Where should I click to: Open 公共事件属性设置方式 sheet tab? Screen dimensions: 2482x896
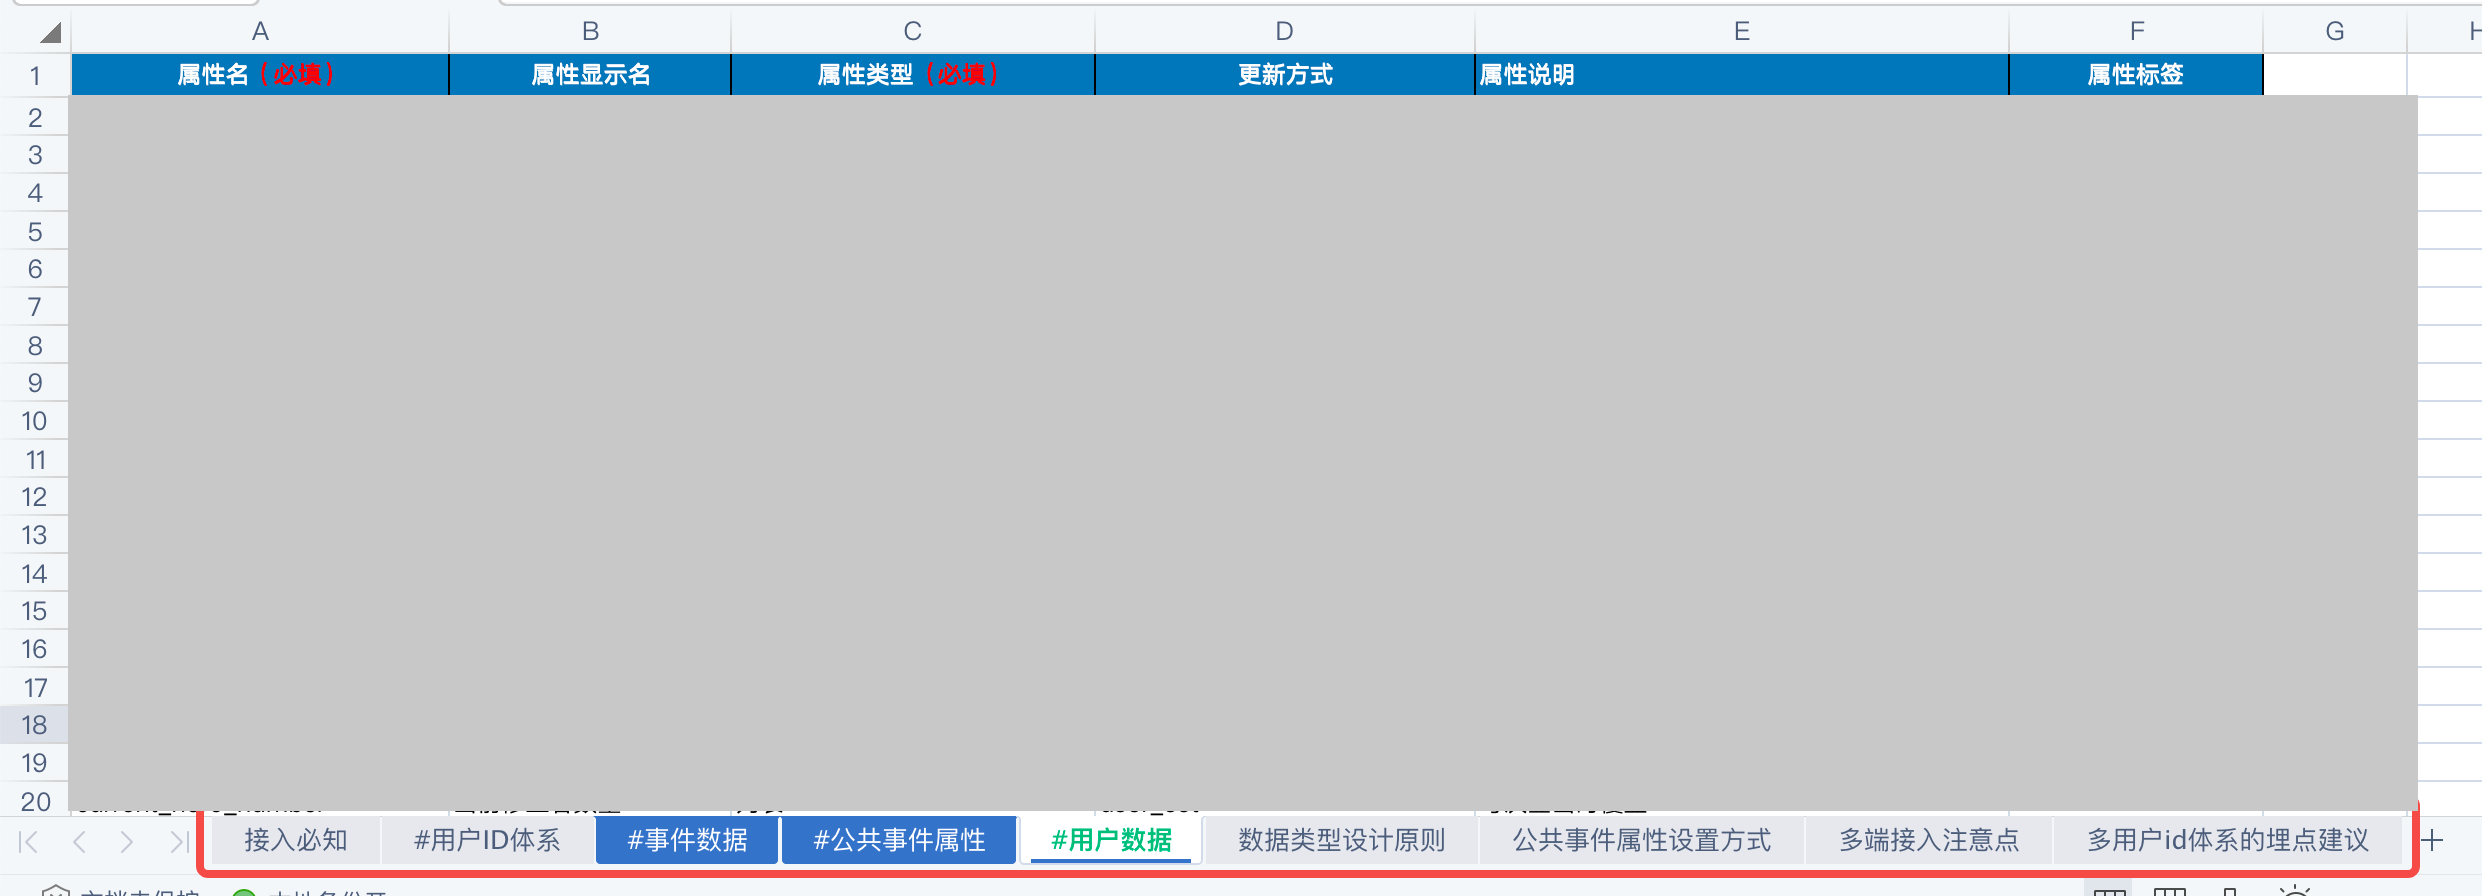click(x=1642, y=840)
